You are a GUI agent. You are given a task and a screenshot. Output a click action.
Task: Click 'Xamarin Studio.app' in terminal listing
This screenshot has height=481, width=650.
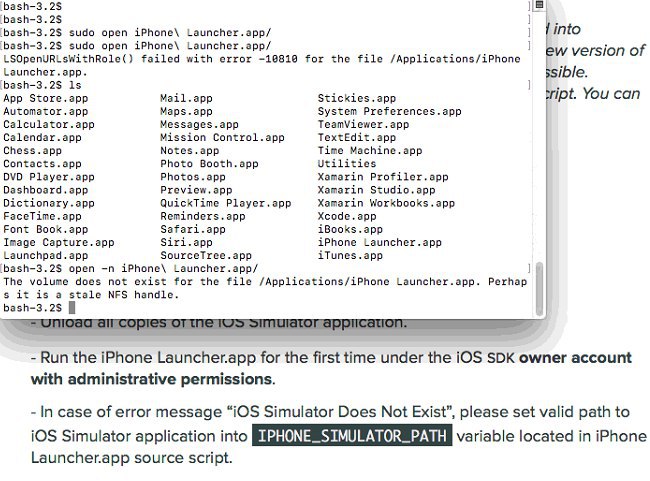click(376, 190)
